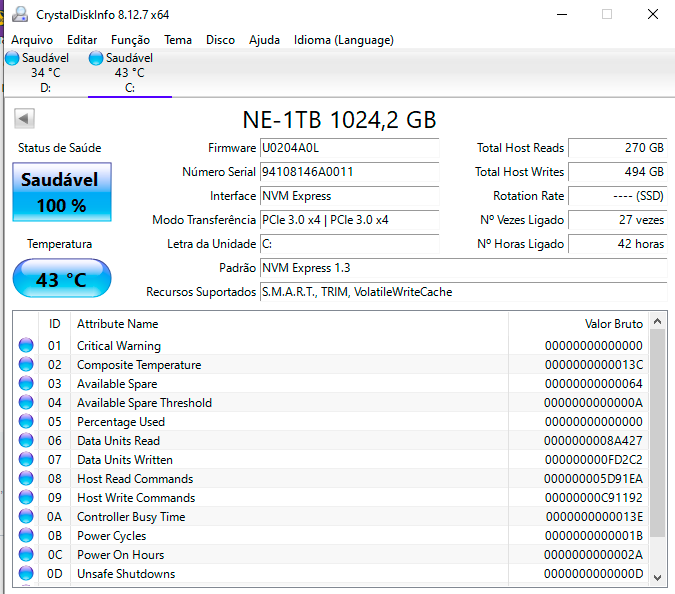Open the Editar menu
This screenshot has height=594, width=675.
click(82, 40)
